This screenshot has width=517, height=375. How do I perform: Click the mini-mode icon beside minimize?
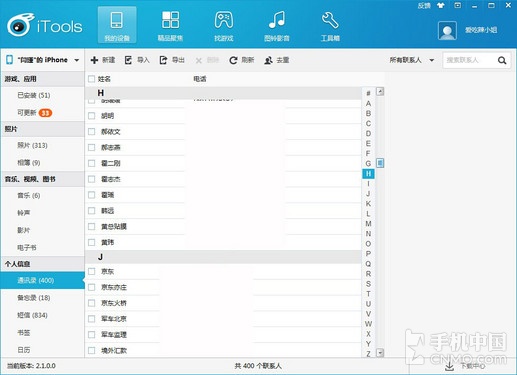[458, 5]
